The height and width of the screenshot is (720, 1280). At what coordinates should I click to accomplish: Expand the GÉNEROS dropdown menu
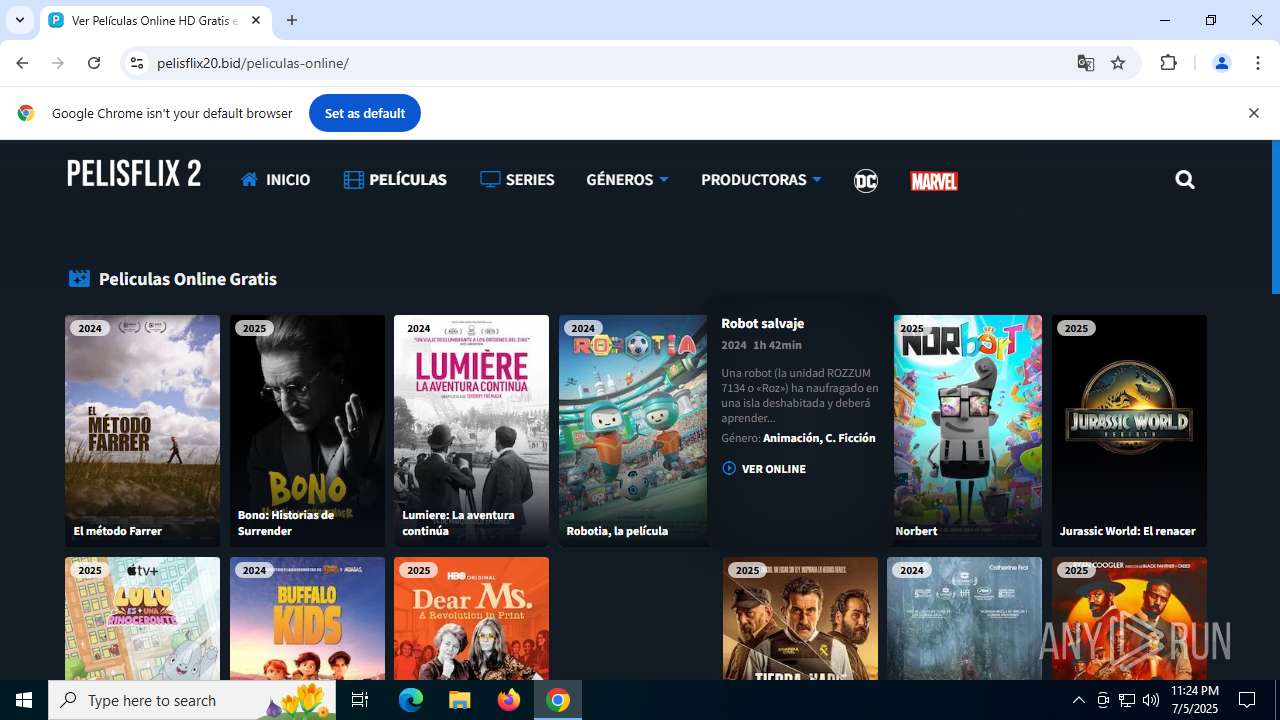point(627,180)
